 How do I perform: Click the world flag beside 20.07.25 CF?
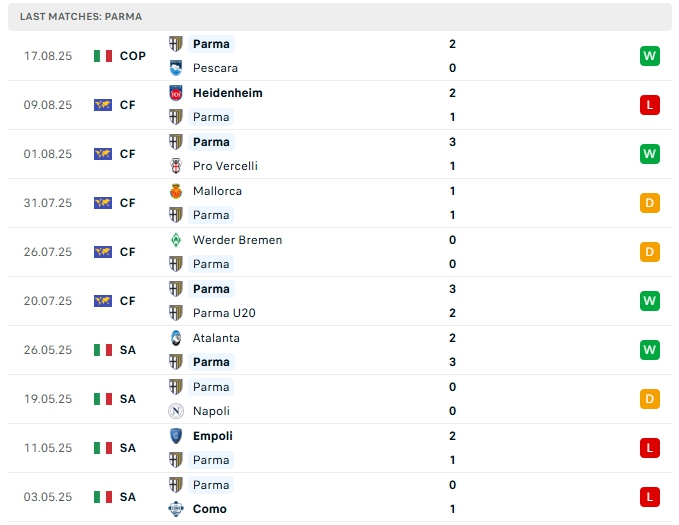tap(103, 301)
